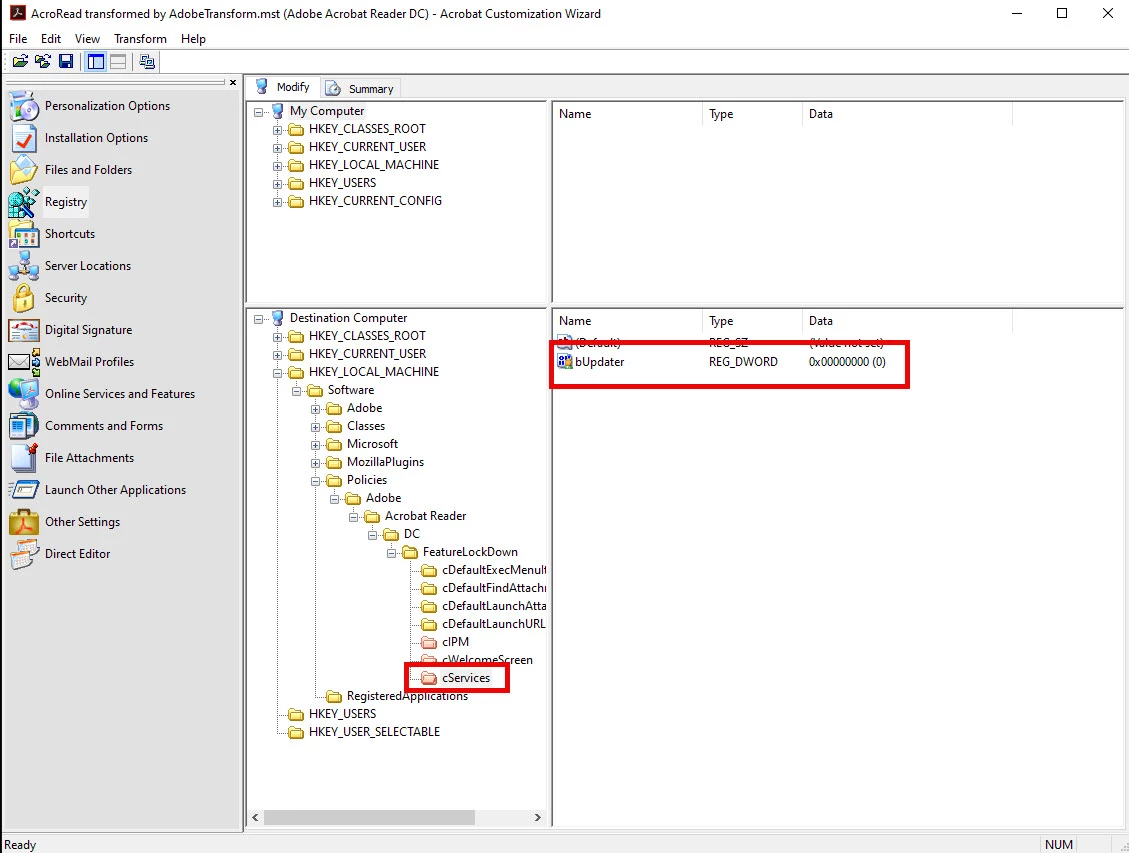
Task: Sort destination values by Name column header
Action: click(x=627, y=321)
